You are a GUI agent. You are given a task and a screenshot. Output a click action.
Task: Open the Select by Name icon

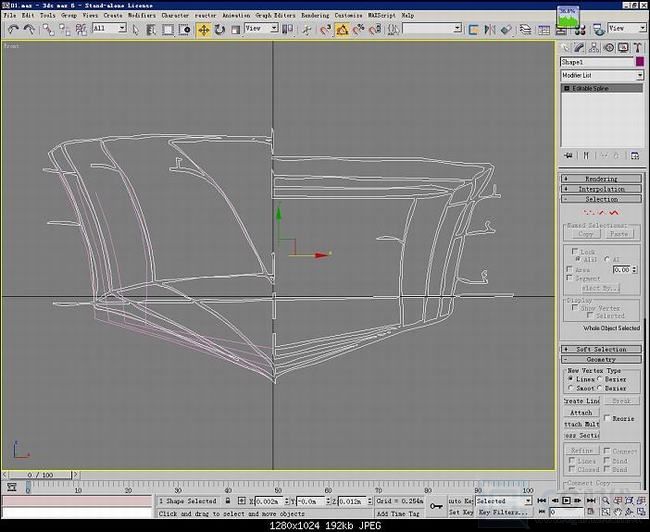[x=151, y=29]
